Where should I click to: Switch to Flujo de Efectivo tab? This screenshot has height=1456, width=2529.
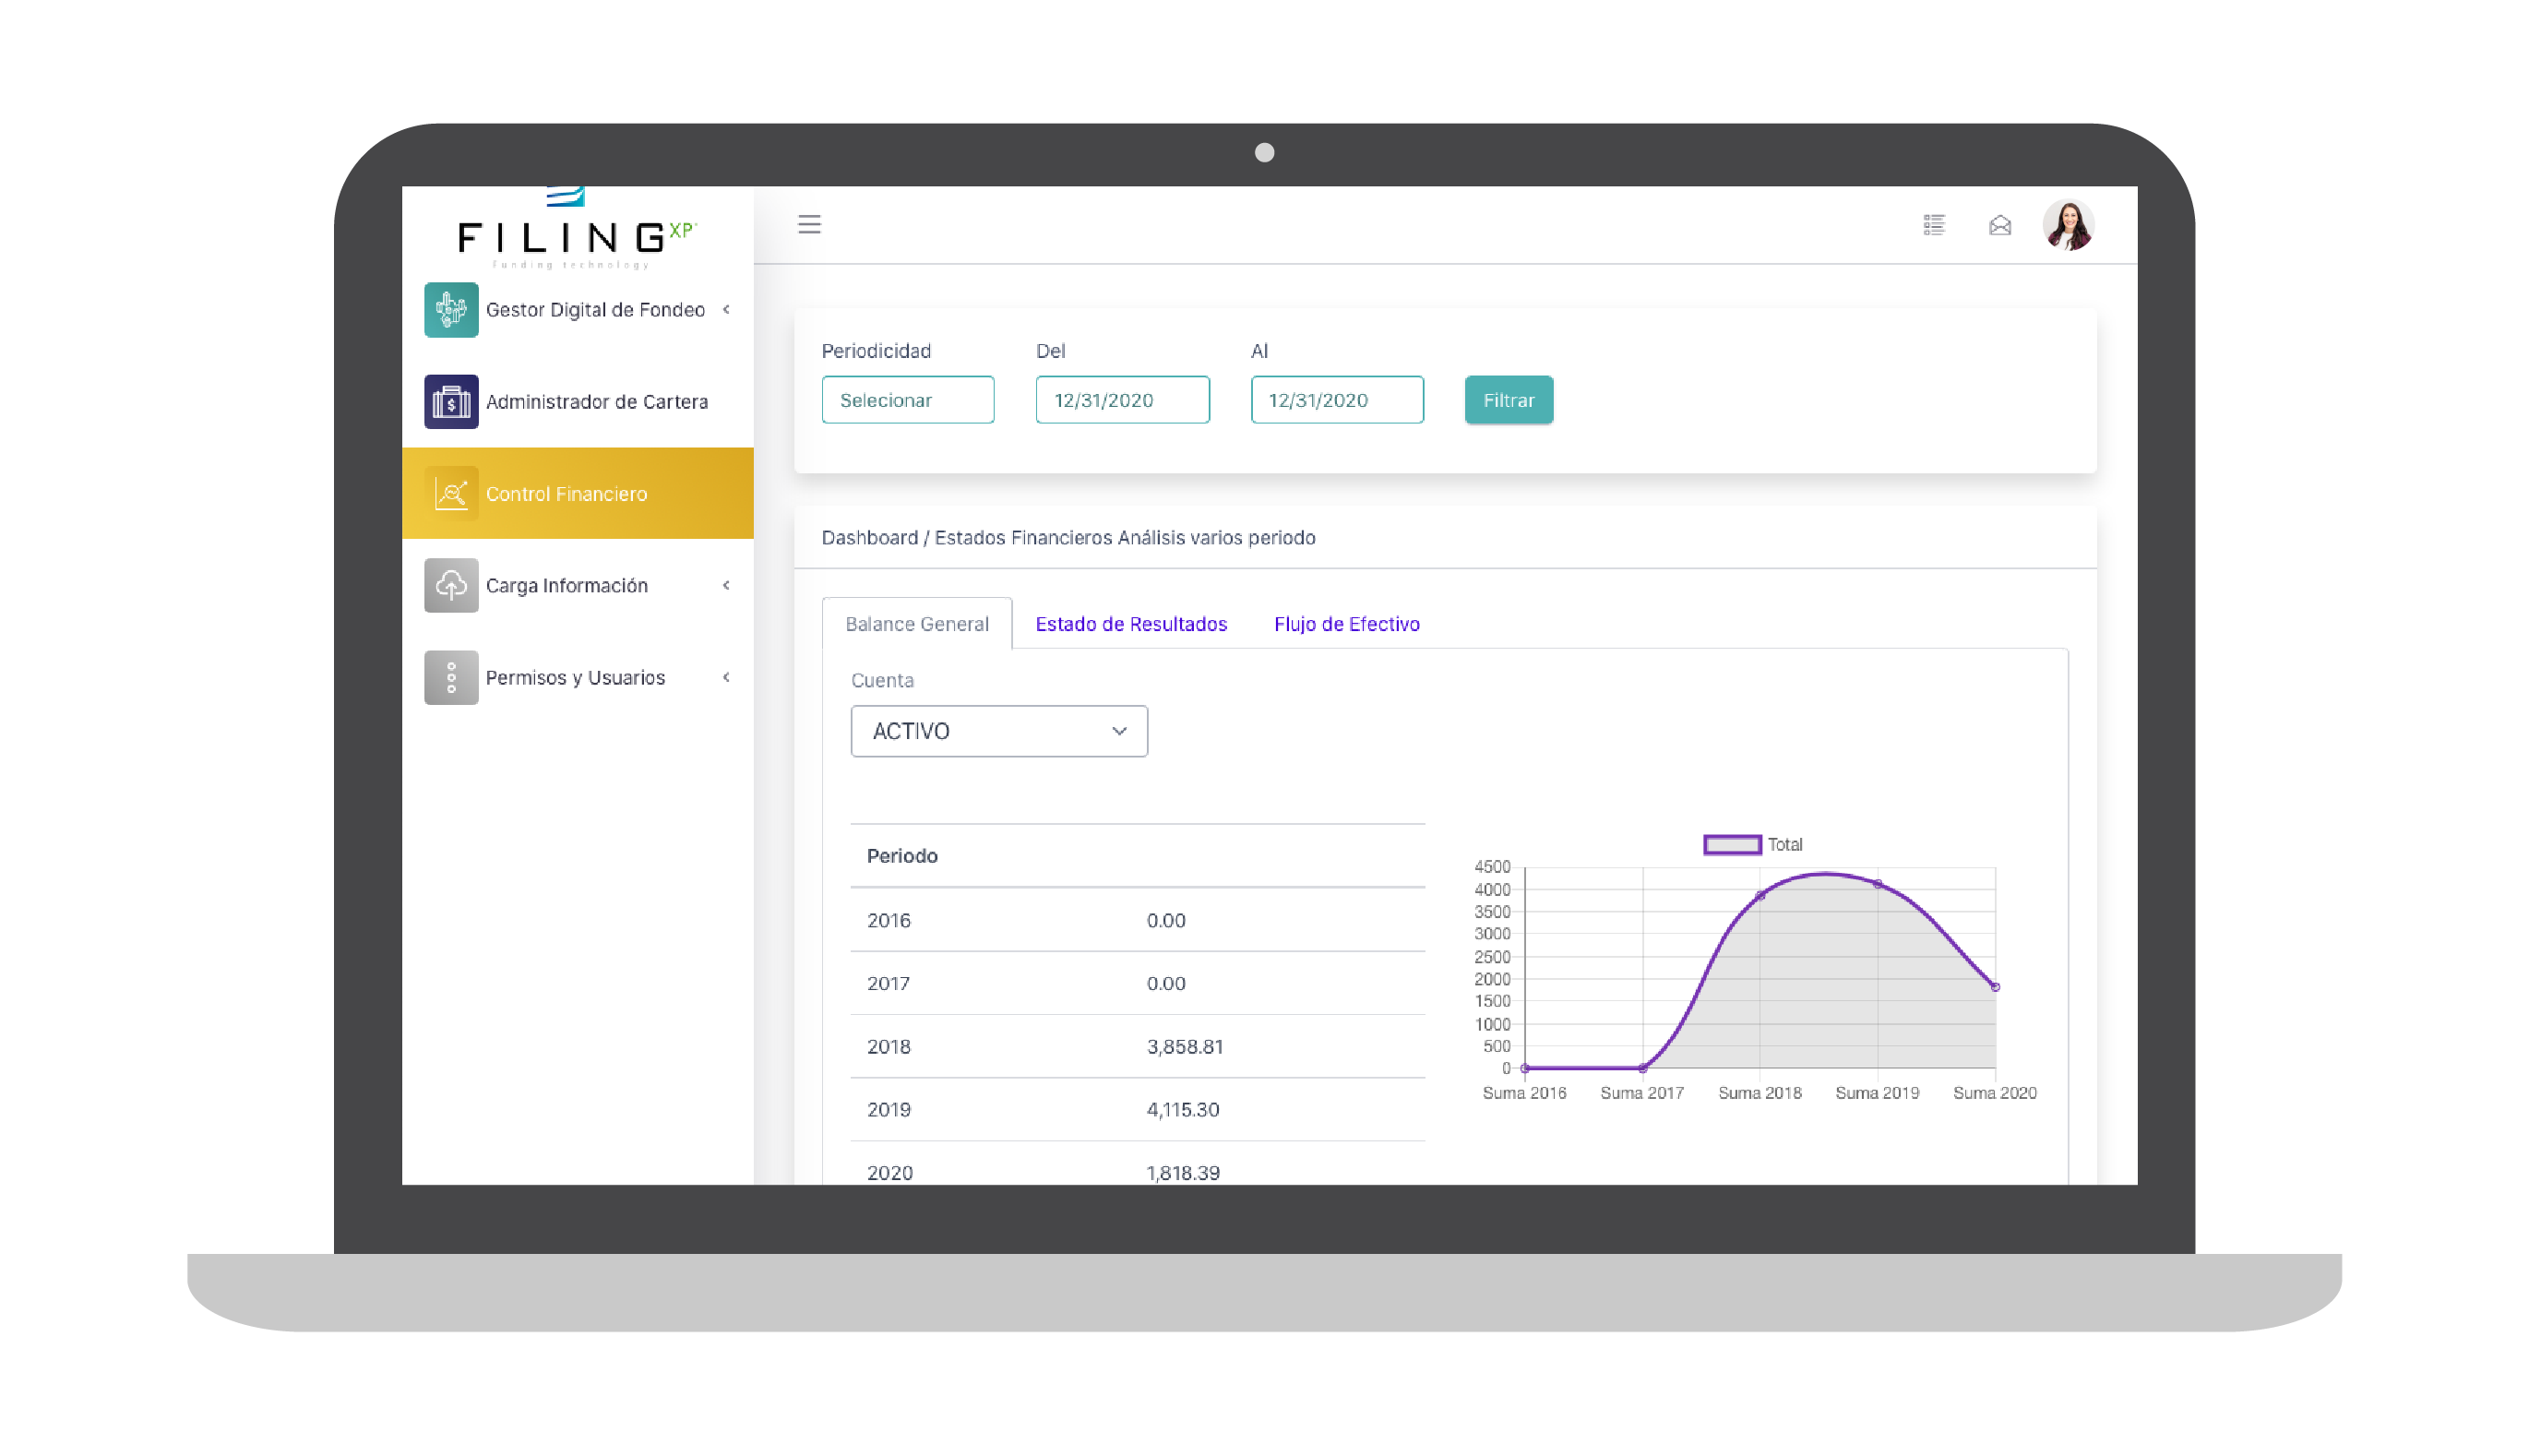(1346, 624)
